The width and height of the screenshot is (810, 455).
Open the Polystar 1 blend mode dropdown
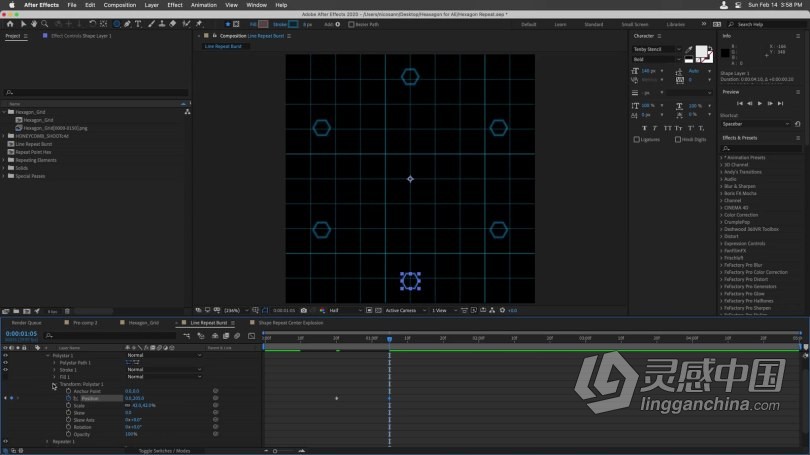[x=164, y=355]
